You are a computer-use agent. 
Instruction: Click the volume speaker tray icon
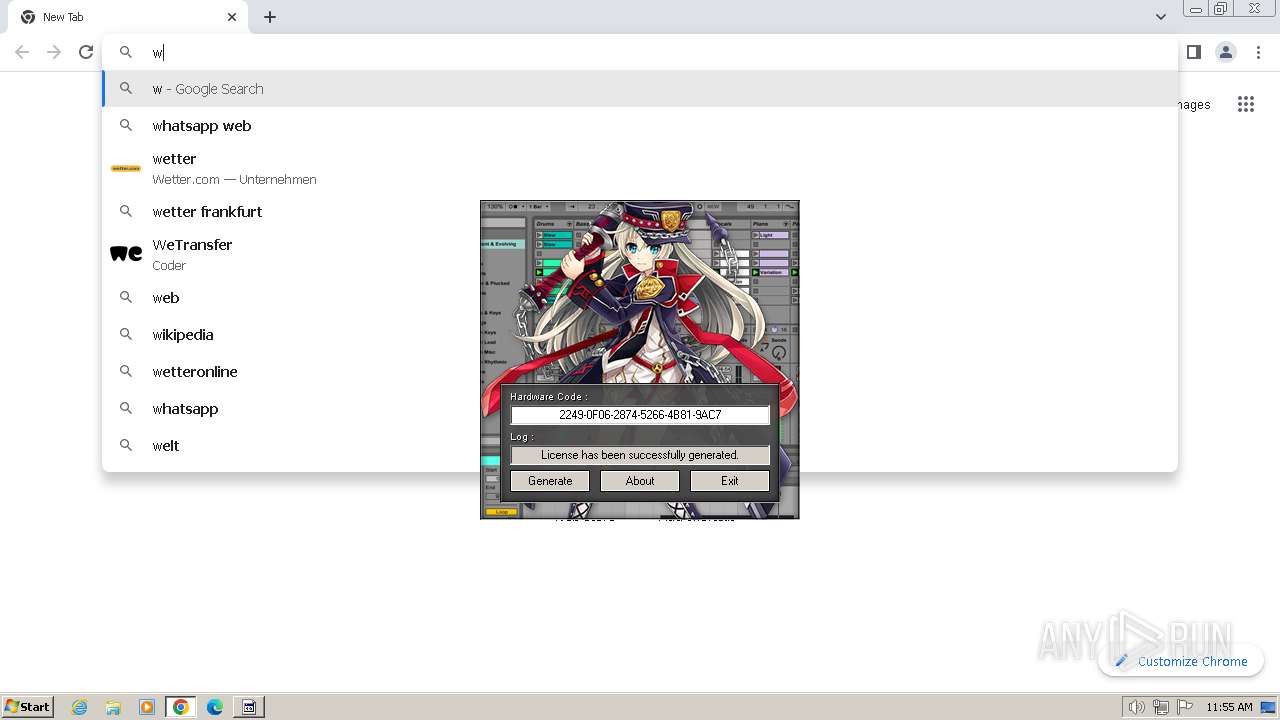tap(1136, 707)
